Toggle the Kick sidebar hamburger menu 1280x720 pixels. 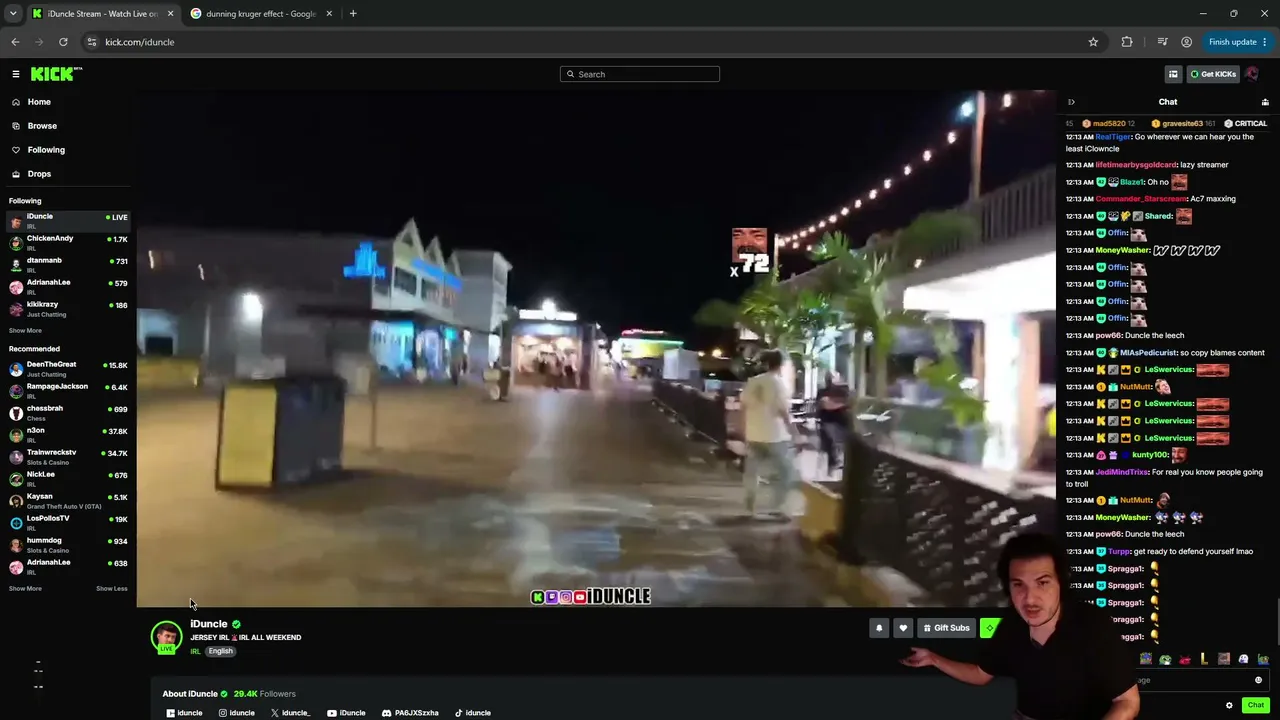click(16, 74)
